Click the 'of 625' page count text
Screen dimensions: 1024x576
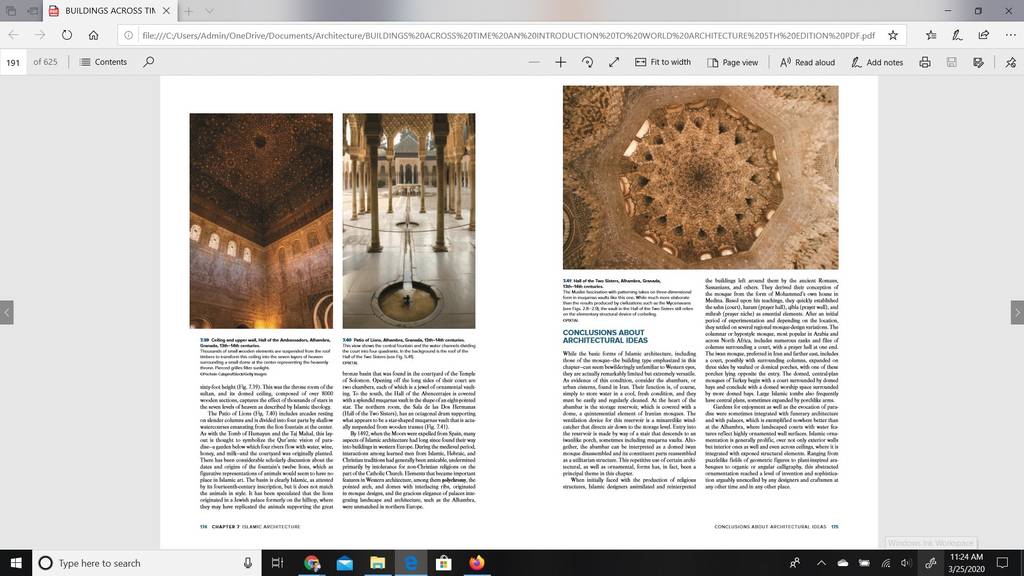(45, 62)
